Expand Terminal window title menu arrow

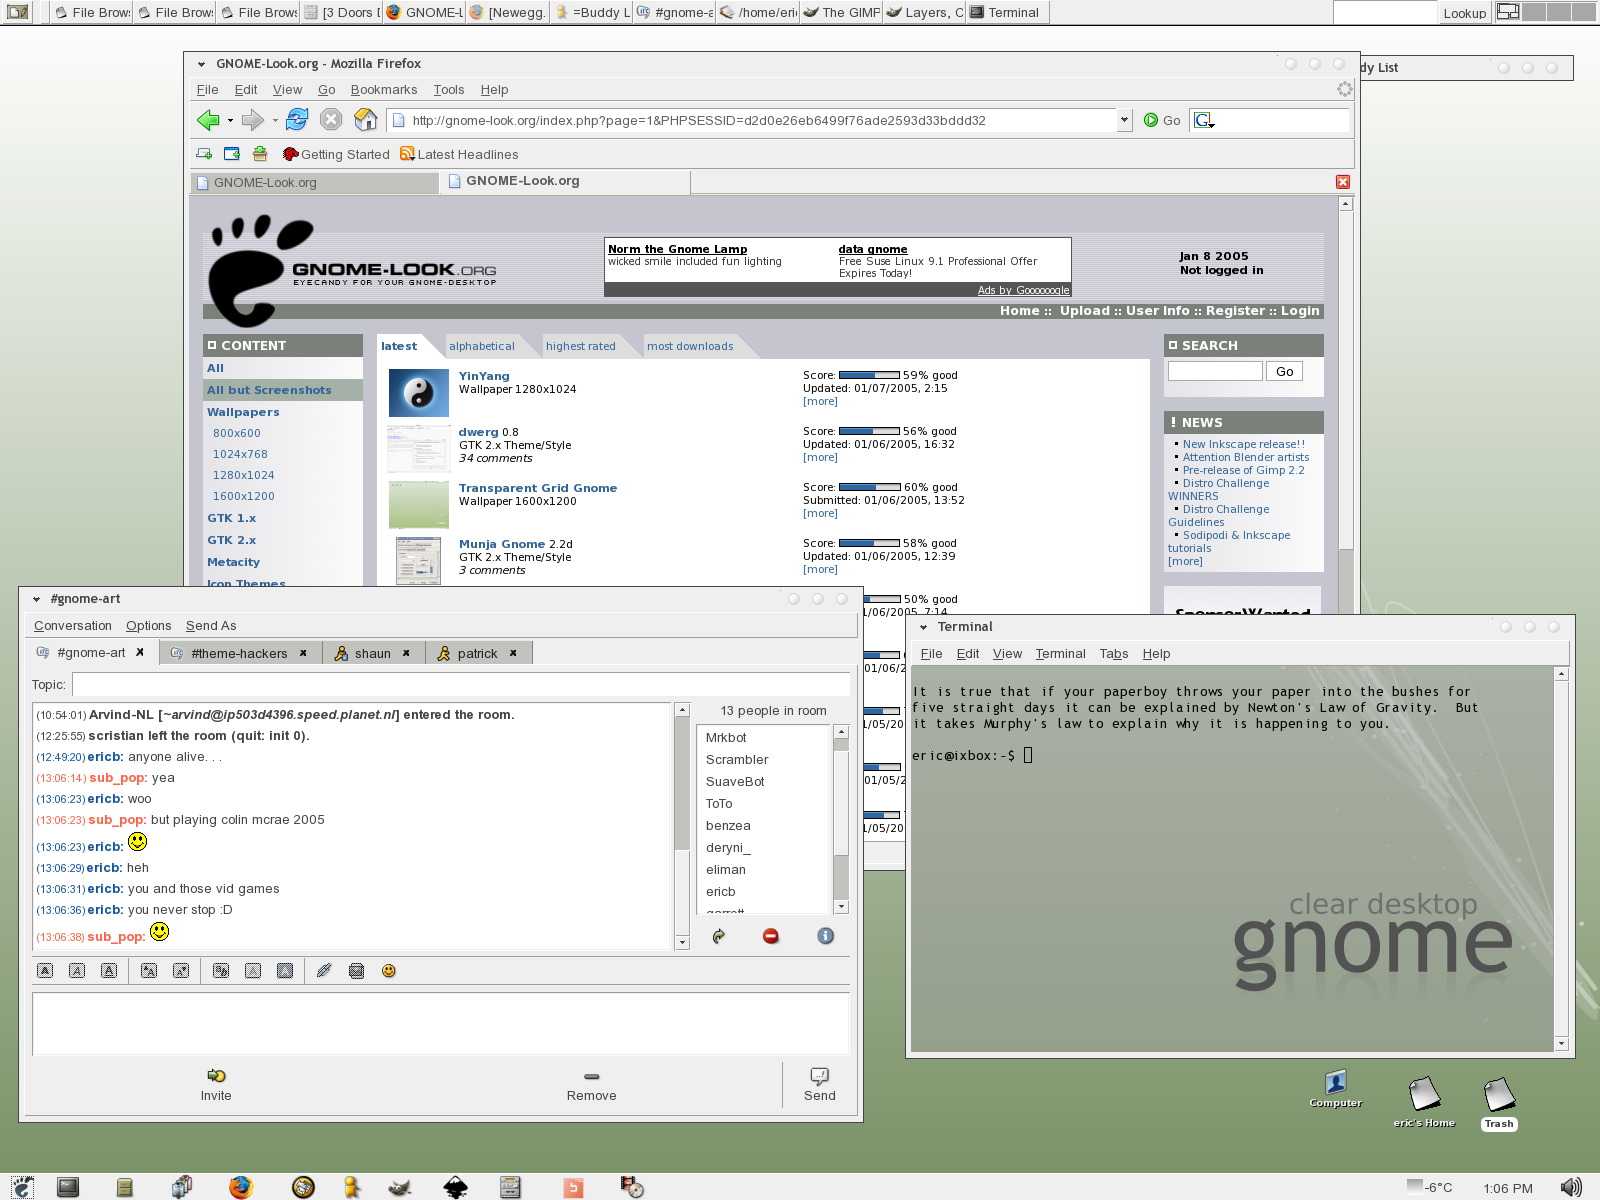(923, 628)
